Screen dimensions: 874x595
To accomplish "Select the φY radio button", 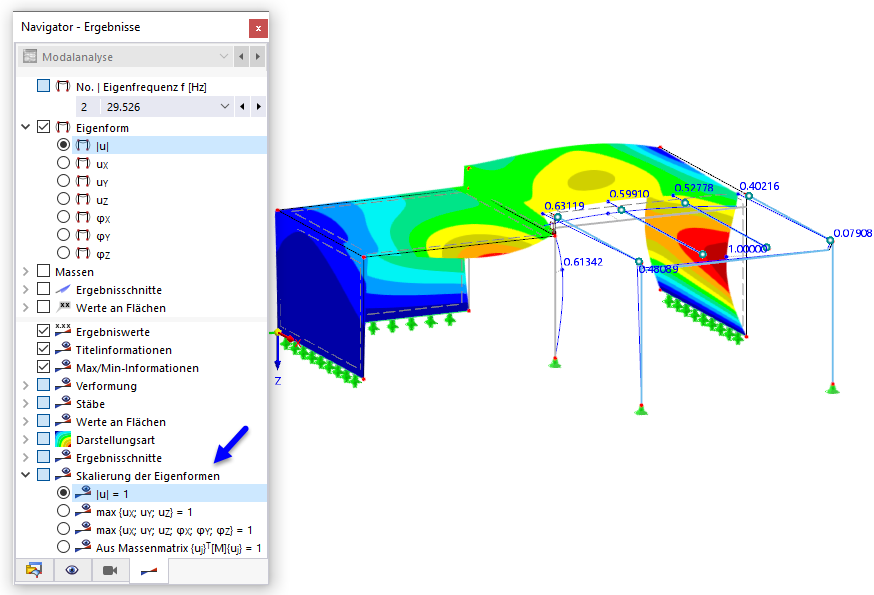I will pyautogui.click(x=64, y=235).
